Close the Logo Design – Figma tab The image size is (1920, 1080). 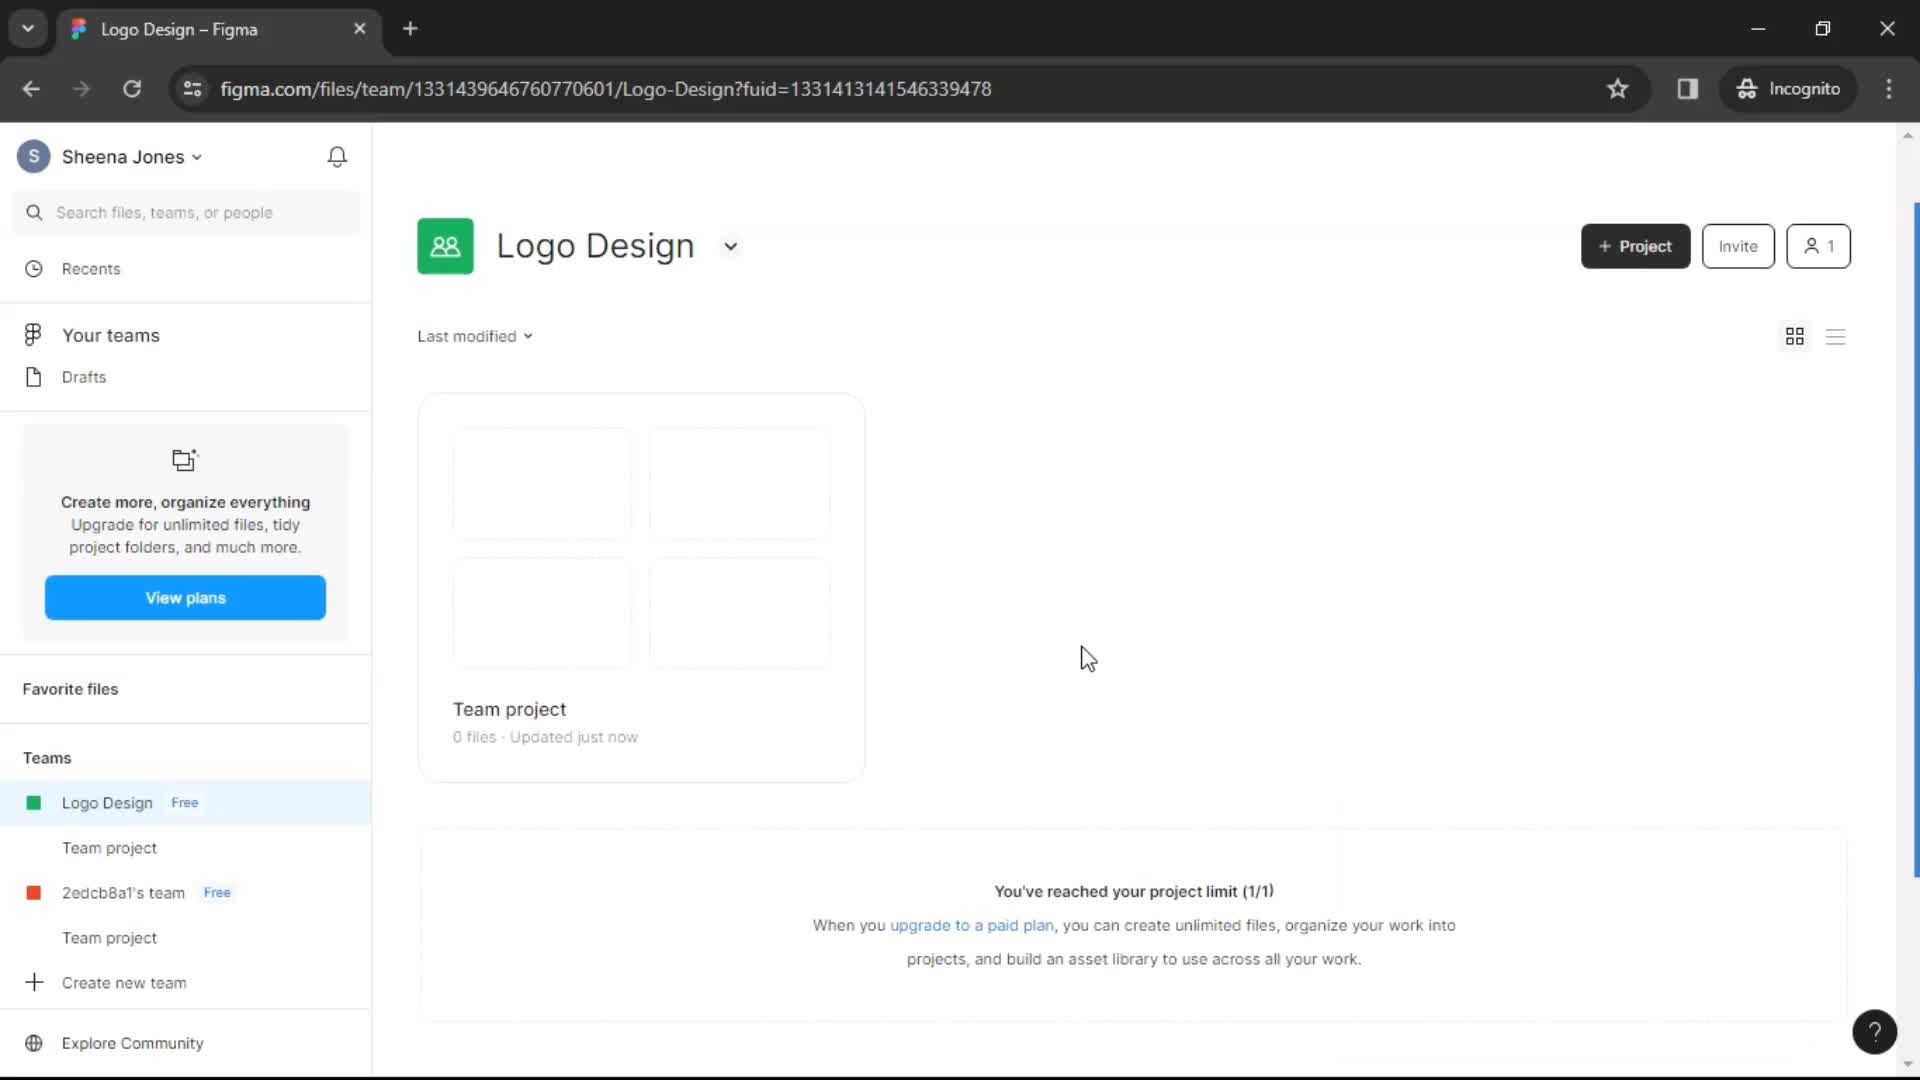point(360,29)
